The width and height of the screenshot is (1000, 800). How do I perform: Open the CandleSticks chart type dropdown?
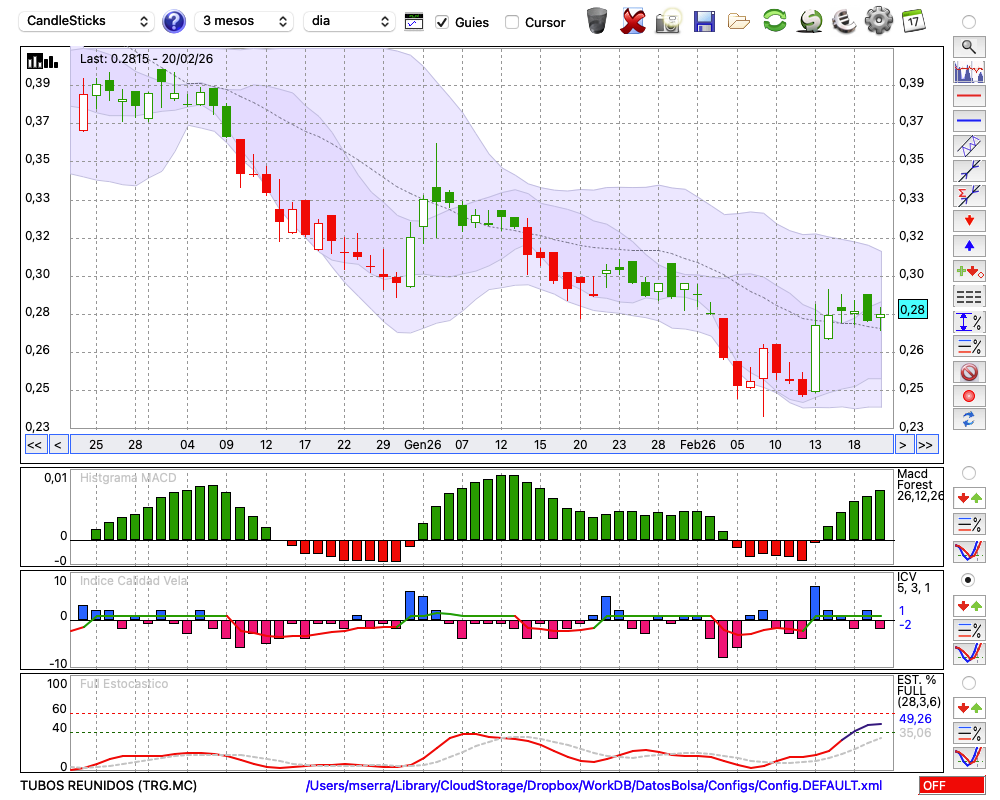88,21
